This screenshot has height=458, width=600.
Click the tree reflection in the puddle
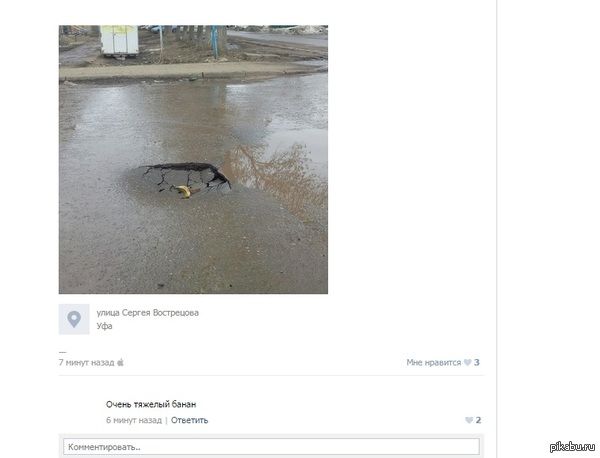(x=277, y=178)
